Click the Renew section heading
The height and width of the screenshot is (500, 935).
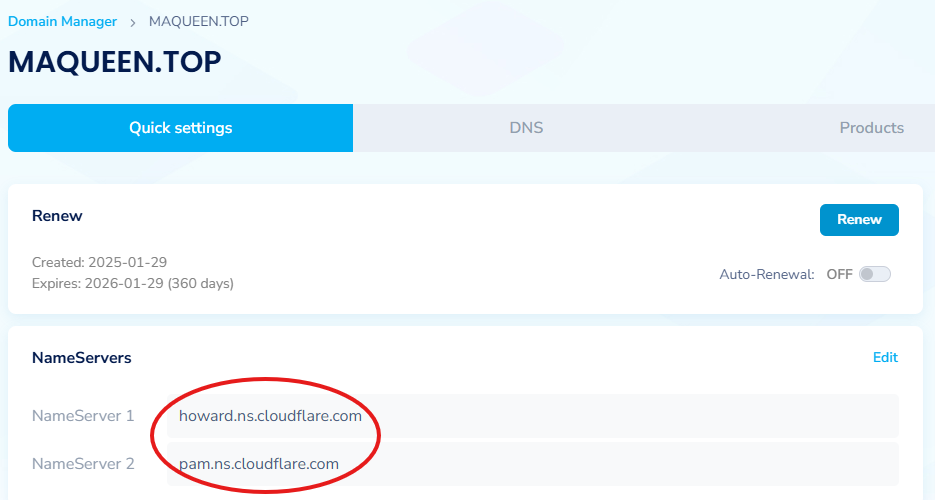(57, 216)
